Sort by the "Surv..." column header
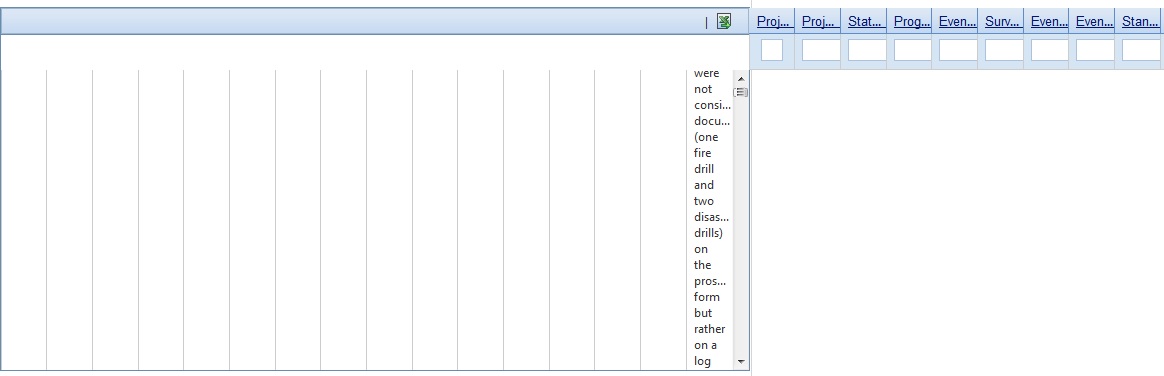This screenshot has height=376, width=1164. (x=1003, y=22)
